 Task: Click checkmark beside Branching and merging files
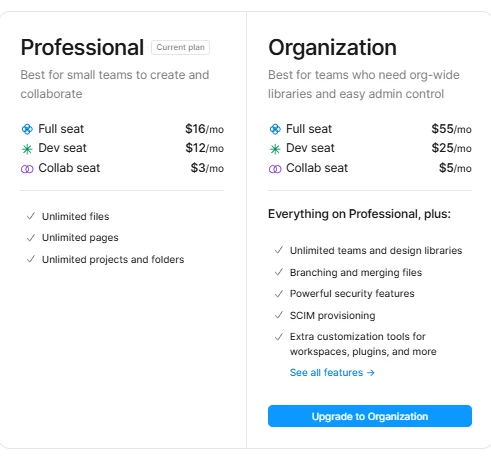279,272
